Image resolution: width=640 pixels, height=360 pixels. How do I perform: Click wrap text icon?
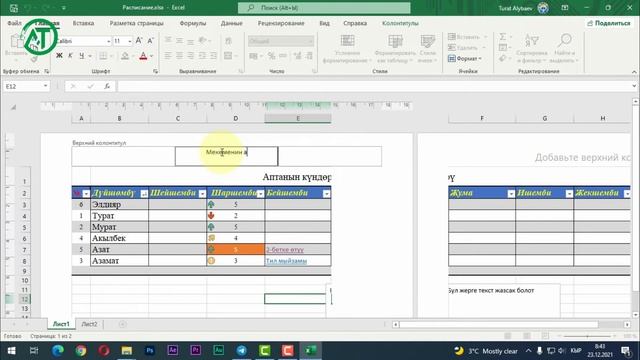coord(228,40)
